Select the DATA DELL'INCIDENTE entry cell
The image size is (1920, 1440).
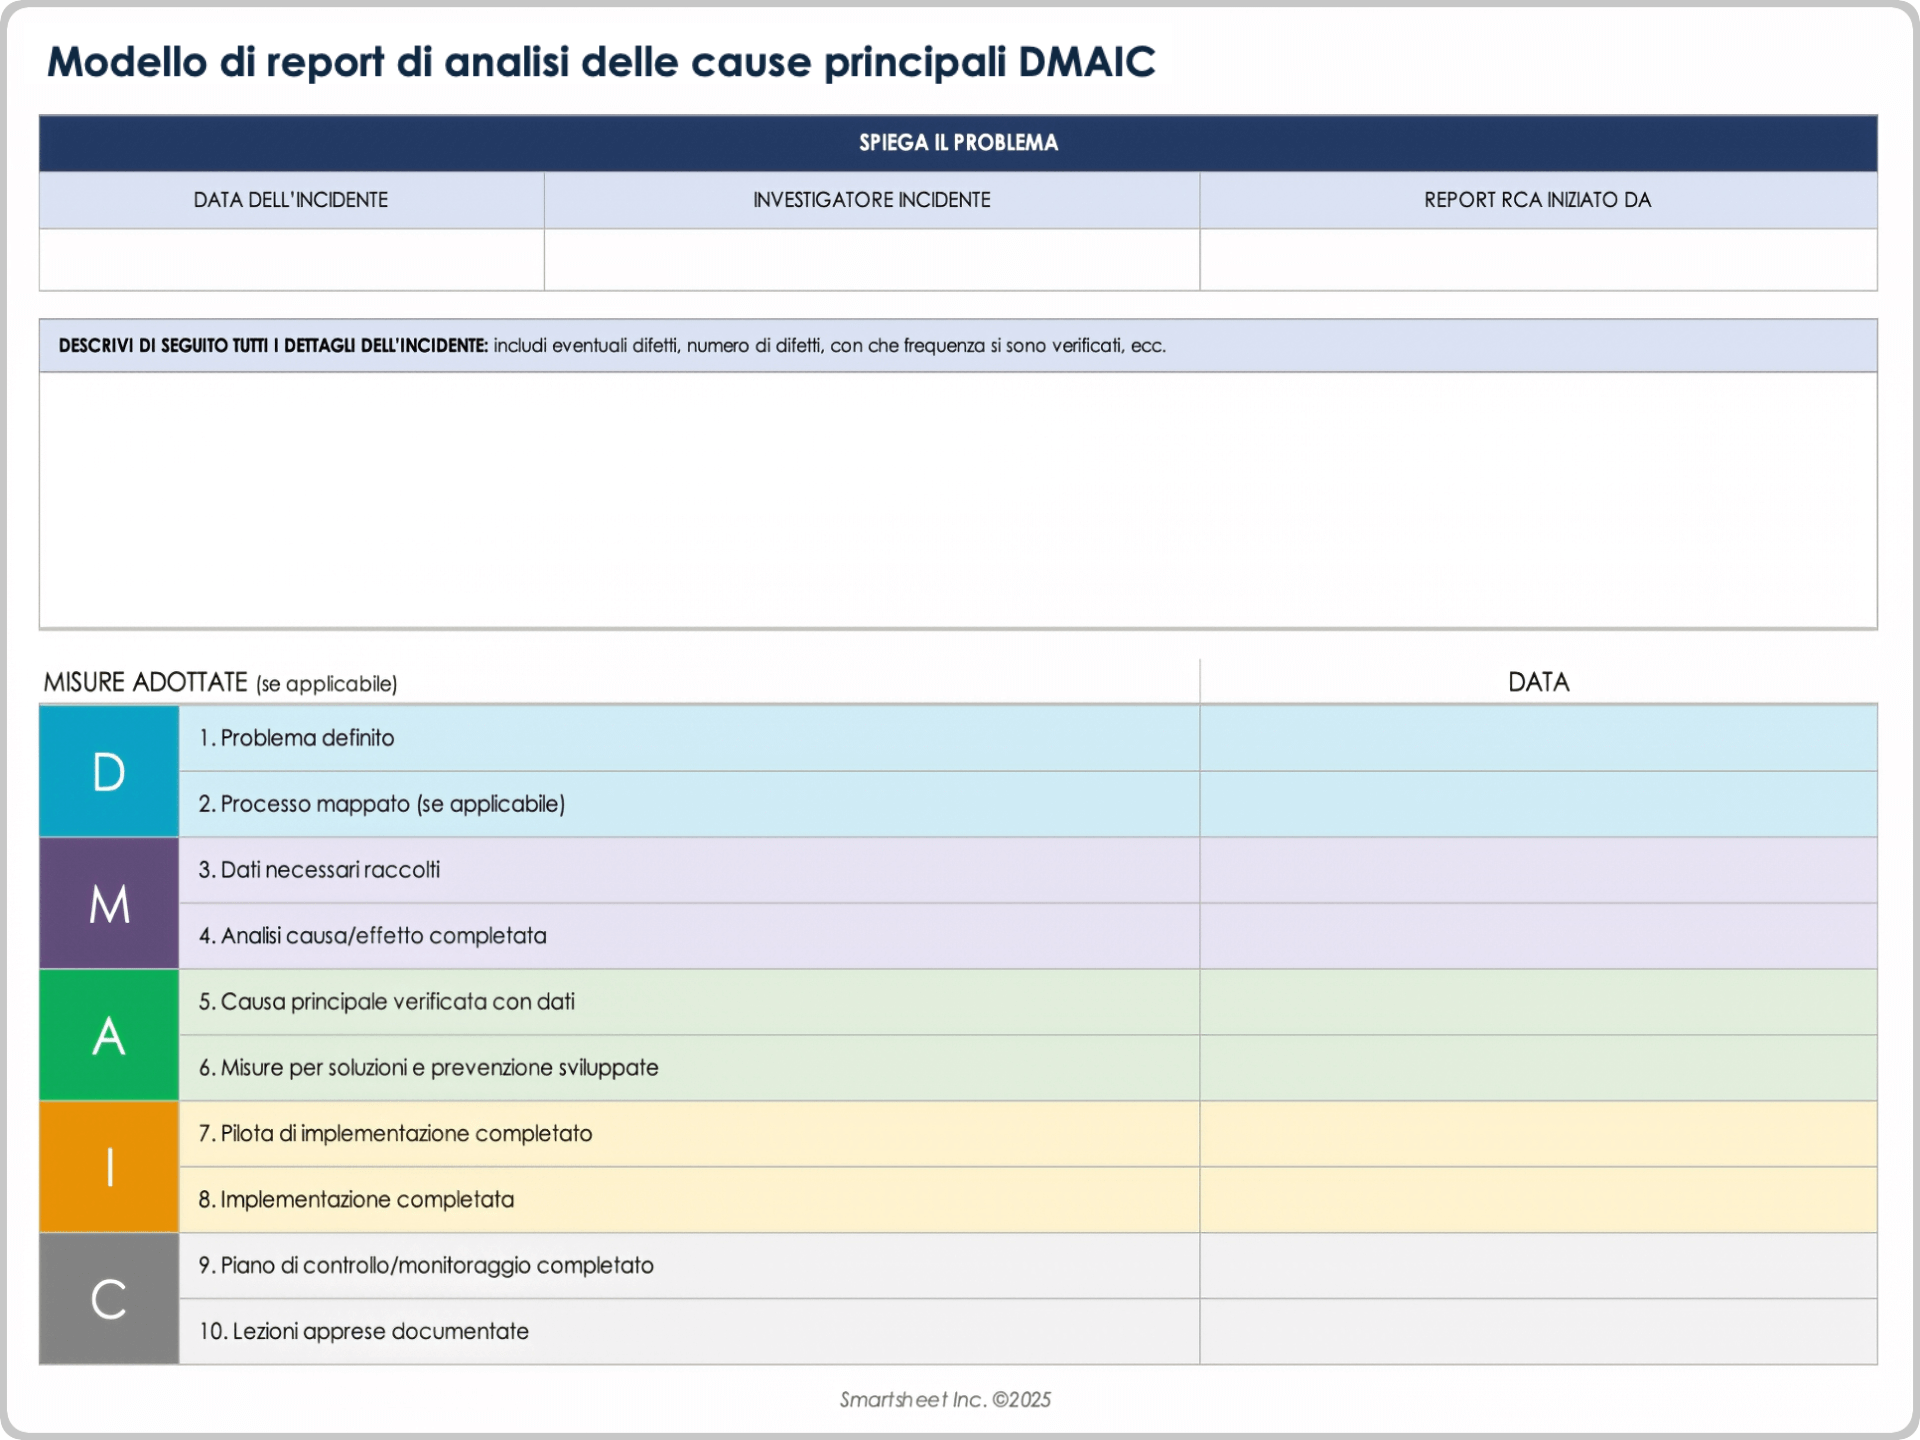click(290, 258)
